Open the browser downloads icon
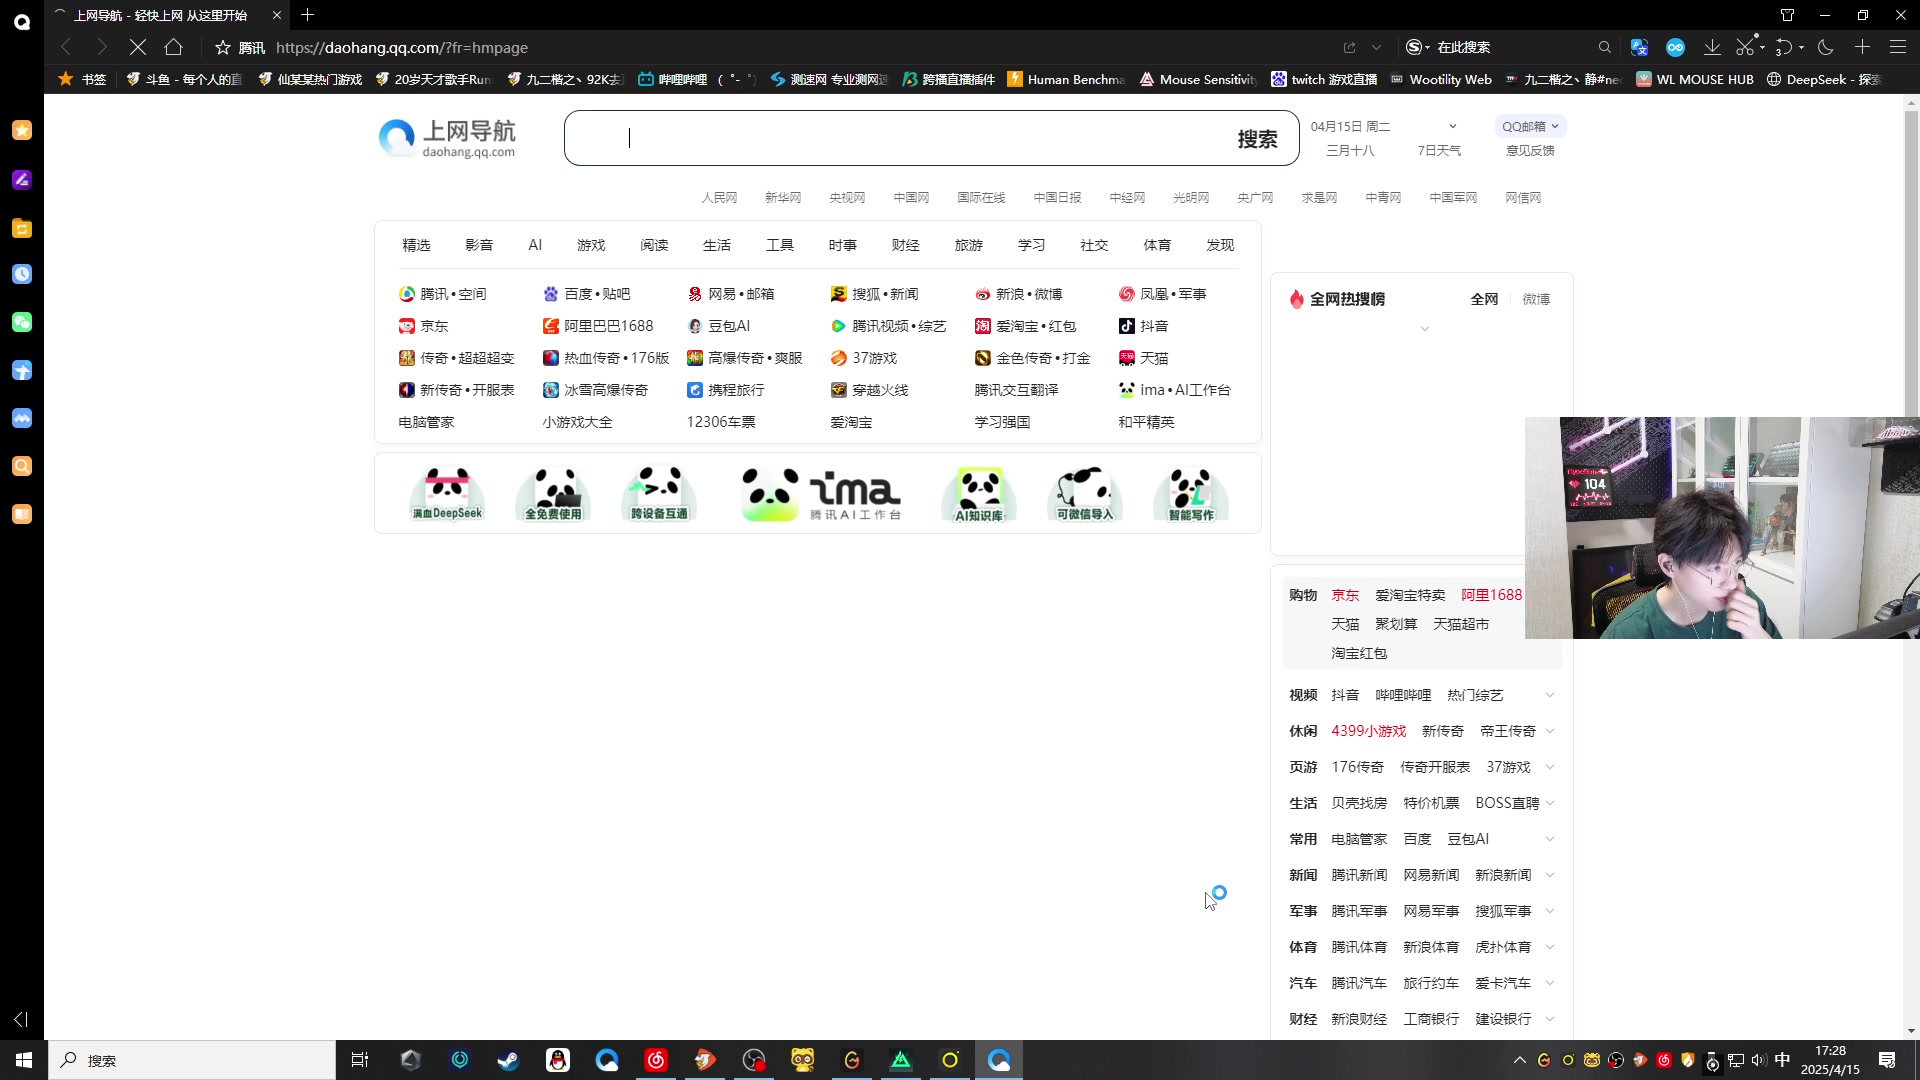 1712,47
